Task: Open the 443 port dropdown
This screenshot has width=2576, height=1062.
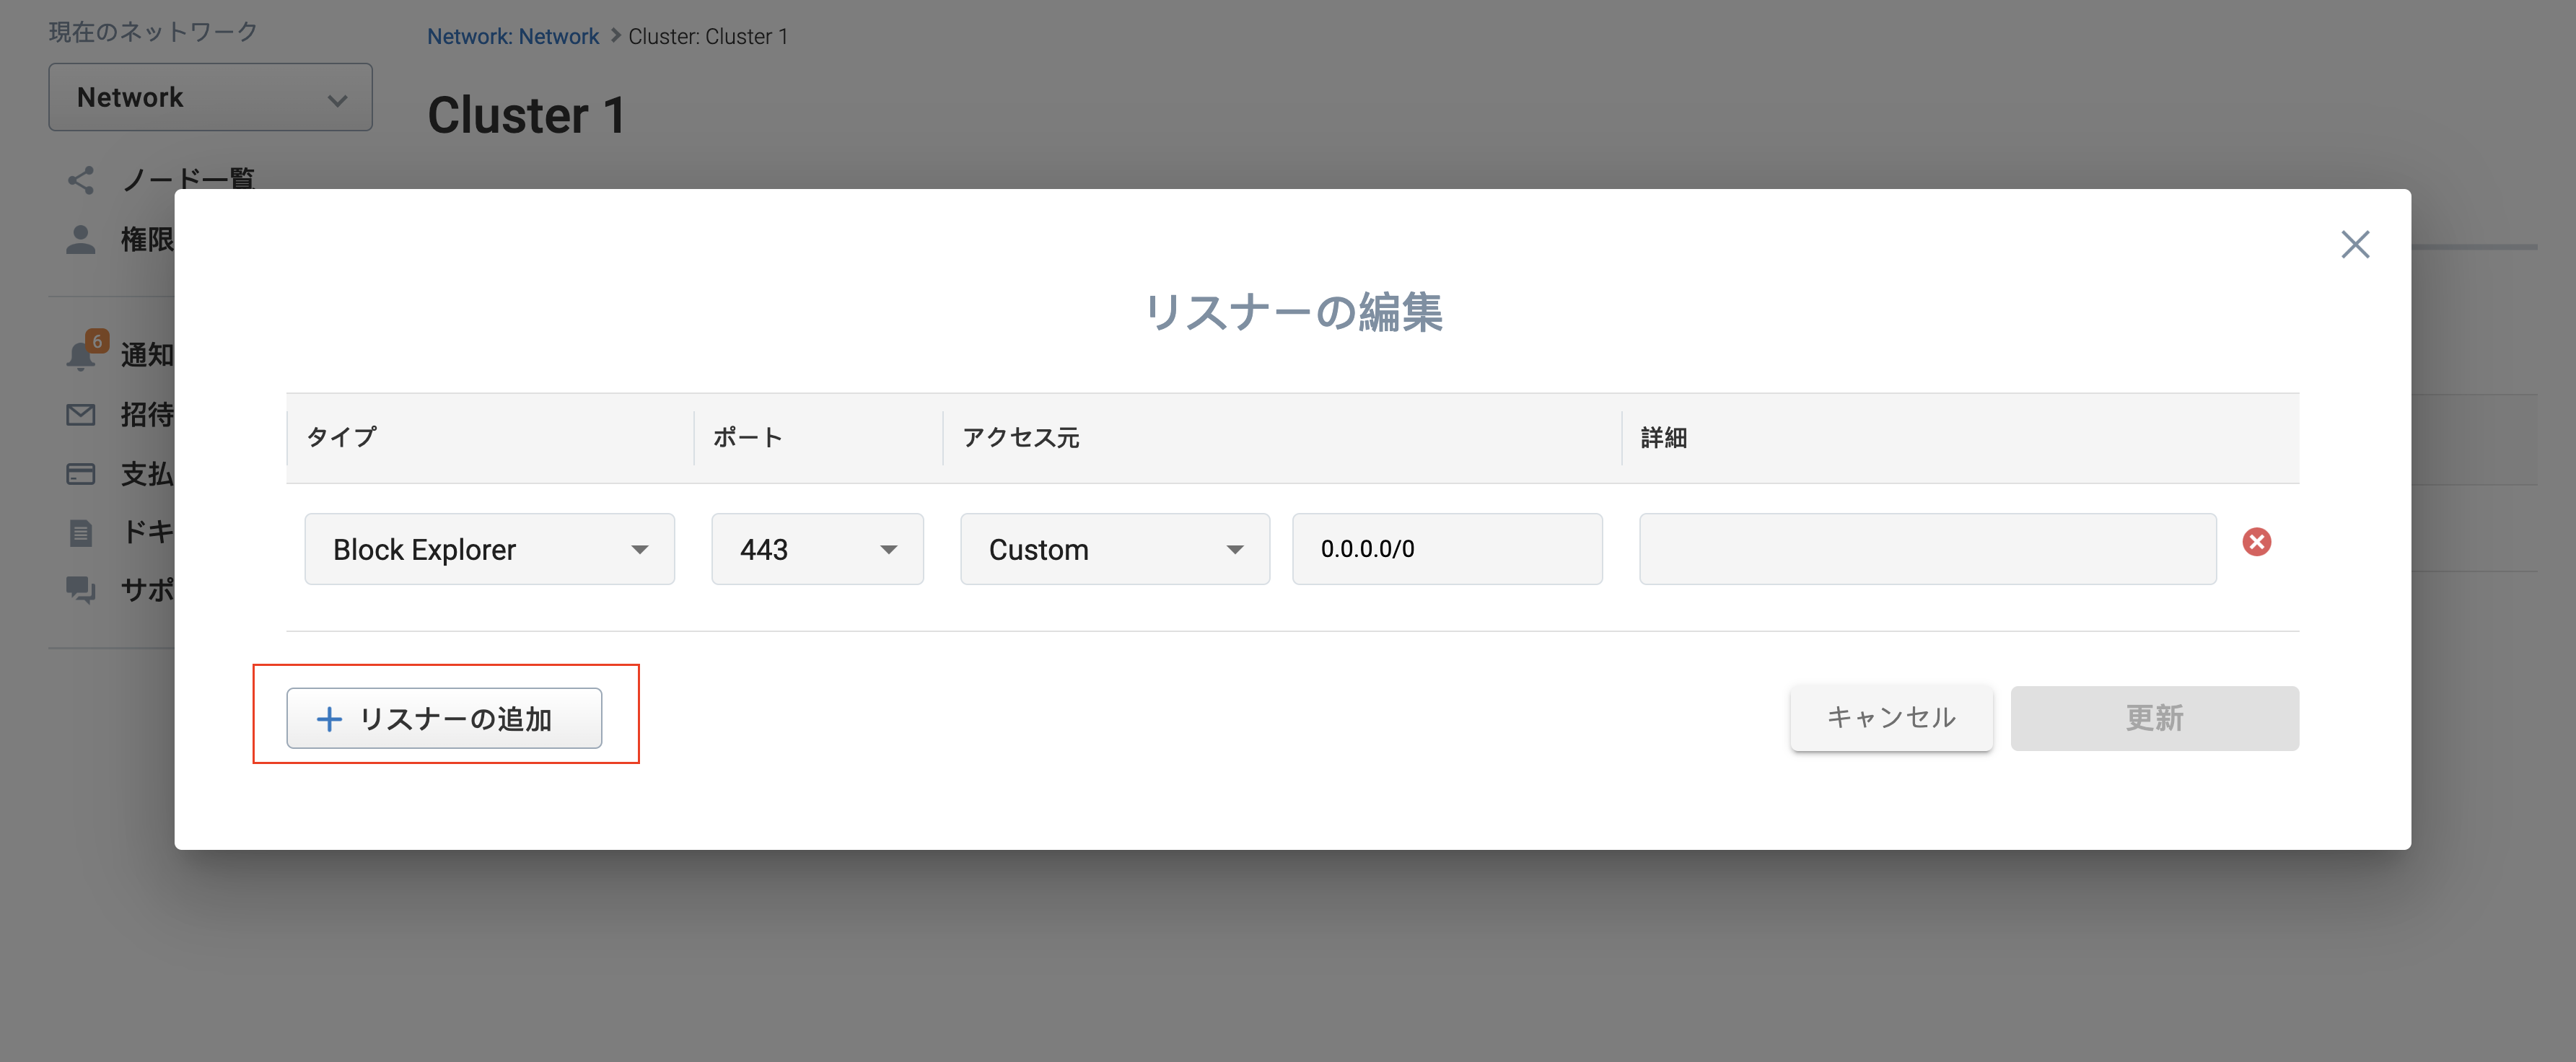Action: coord(817,549)
